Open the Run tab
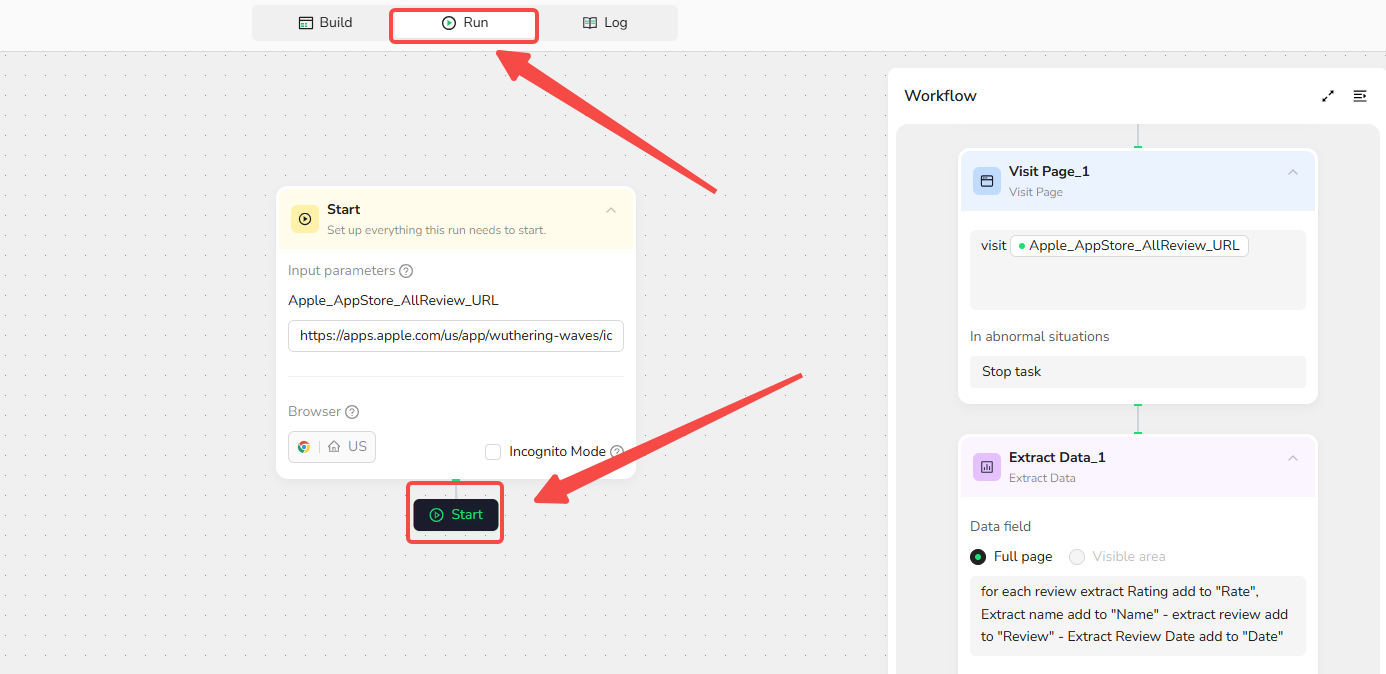 [465, 23]
